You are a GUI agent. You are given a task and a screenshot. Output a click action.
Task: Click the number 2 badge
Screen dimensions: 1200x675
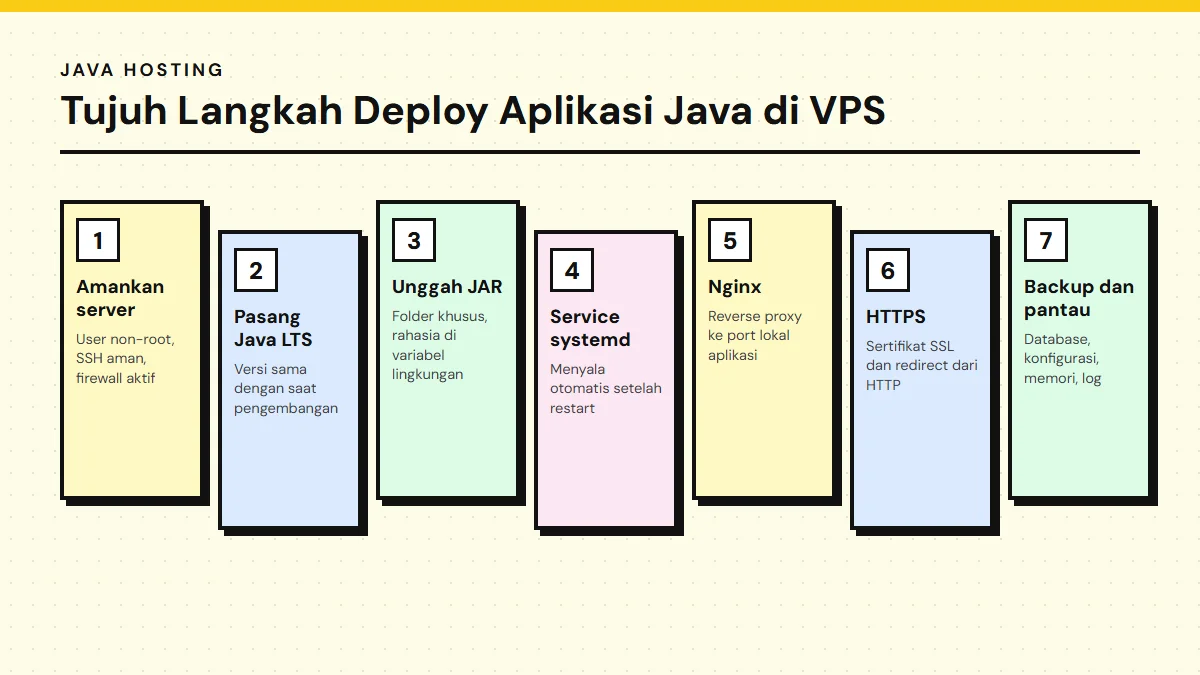tap(256, 270)
